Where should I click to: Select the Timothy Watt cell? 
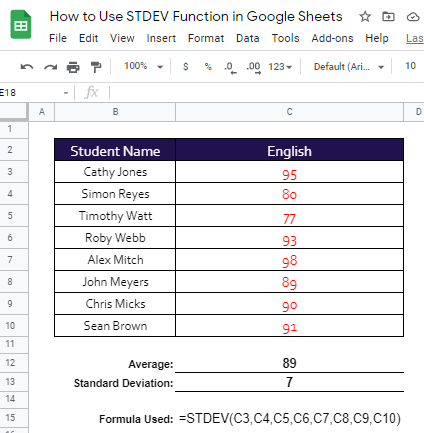point(115,216)
